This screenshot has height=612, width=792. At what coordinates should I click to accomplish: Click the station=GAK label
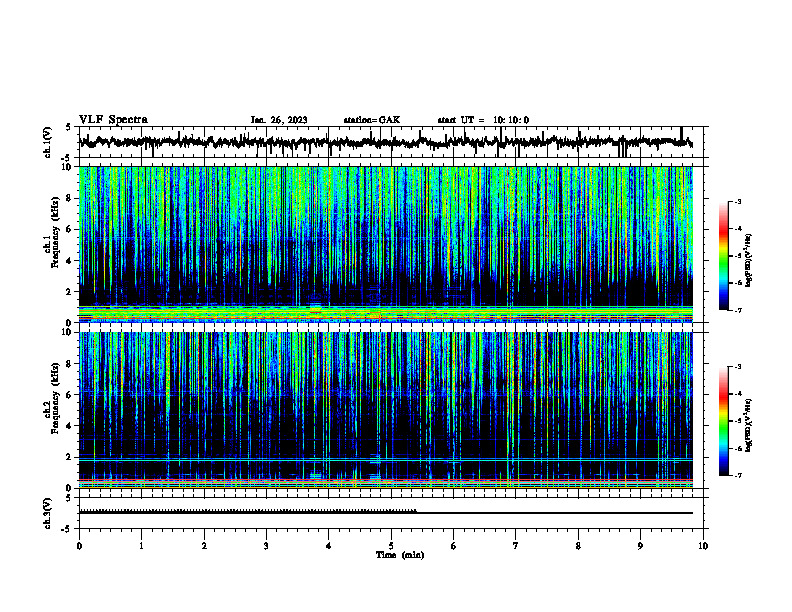point(372,120)
